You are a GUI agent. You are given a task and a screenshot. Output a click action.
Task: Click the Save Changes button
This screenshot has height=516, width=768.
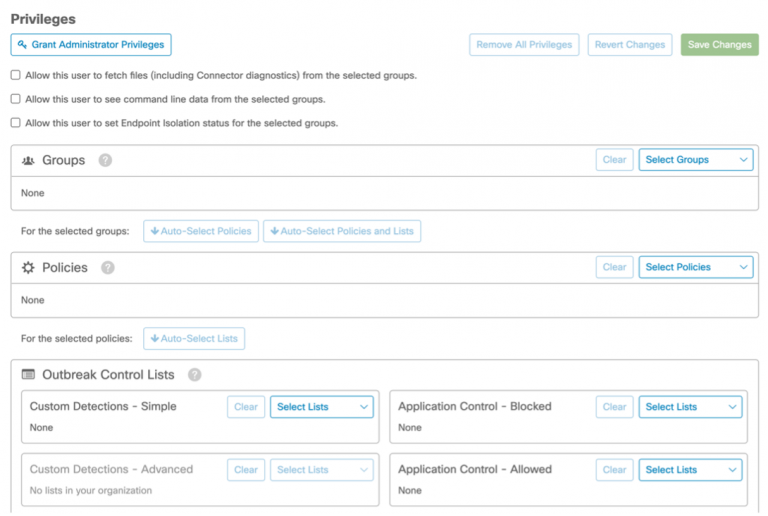coord(719,45)
